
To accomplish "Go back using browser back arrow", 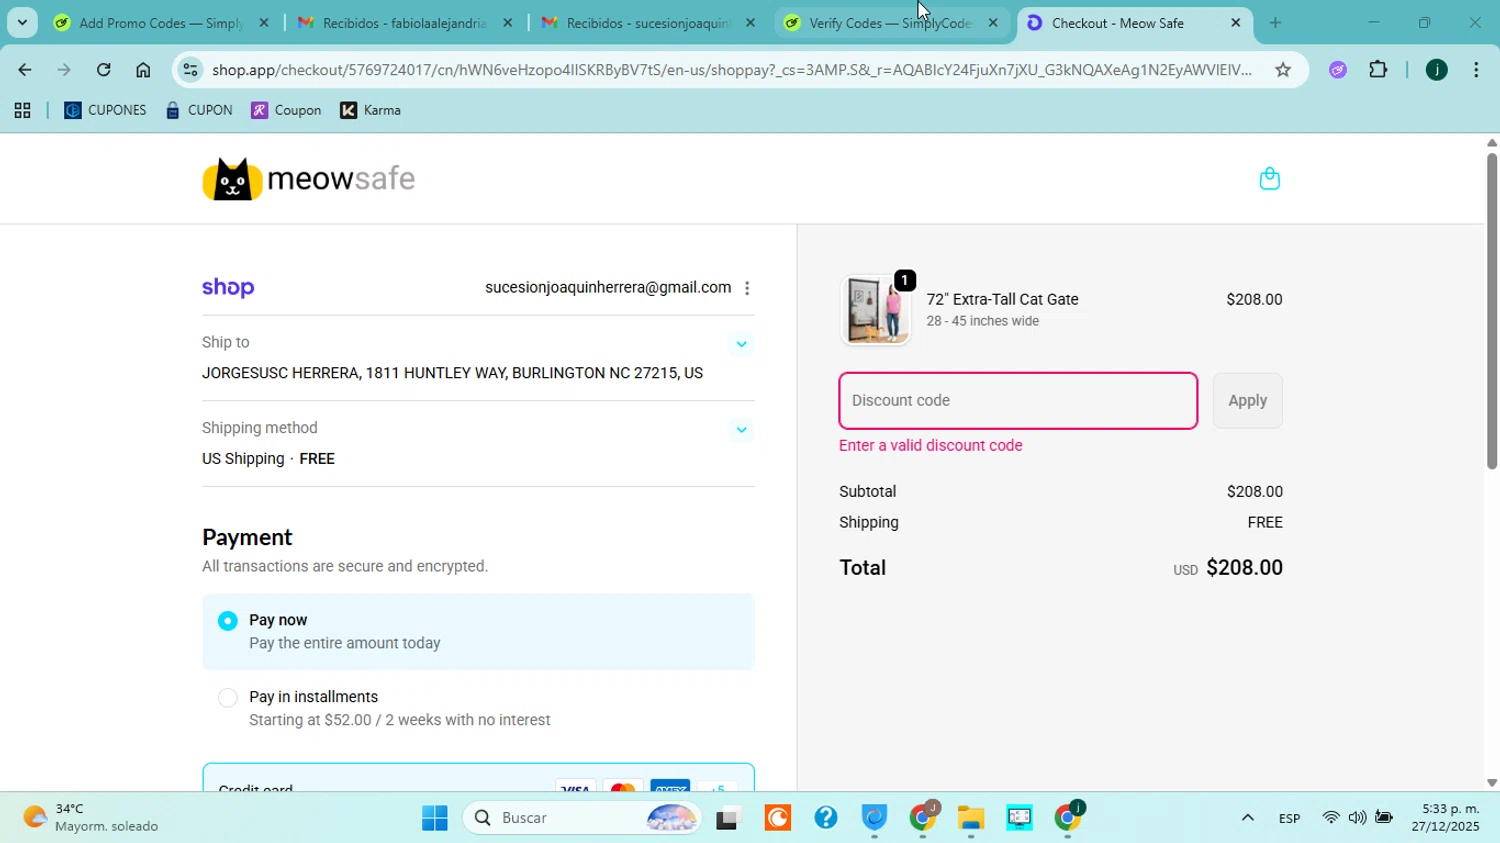I will pyautogui.click(x=24, y=69).
